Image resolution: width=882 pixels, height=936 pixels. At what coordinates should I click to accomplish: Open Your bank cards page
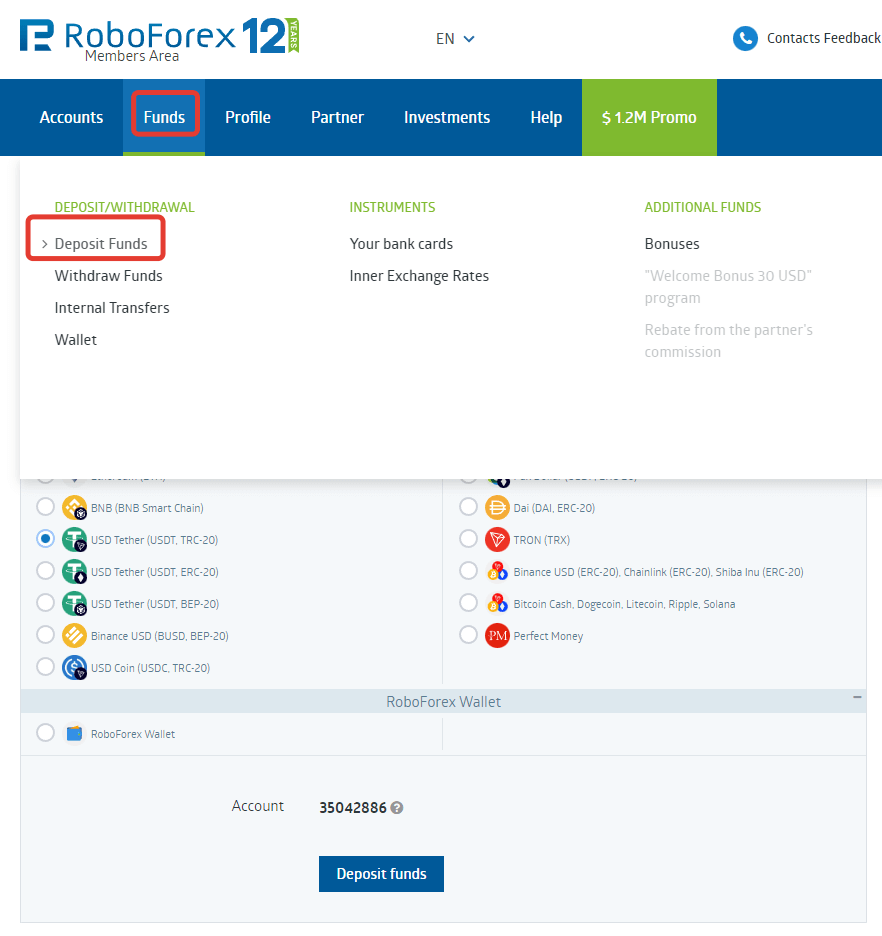(401, 244)
